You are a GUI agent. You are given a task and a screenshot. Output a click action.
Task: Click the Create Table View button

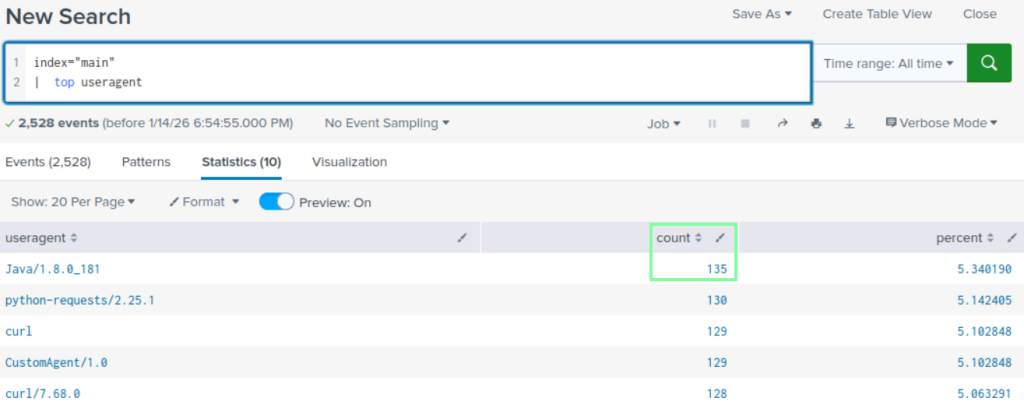coord(877,14)
